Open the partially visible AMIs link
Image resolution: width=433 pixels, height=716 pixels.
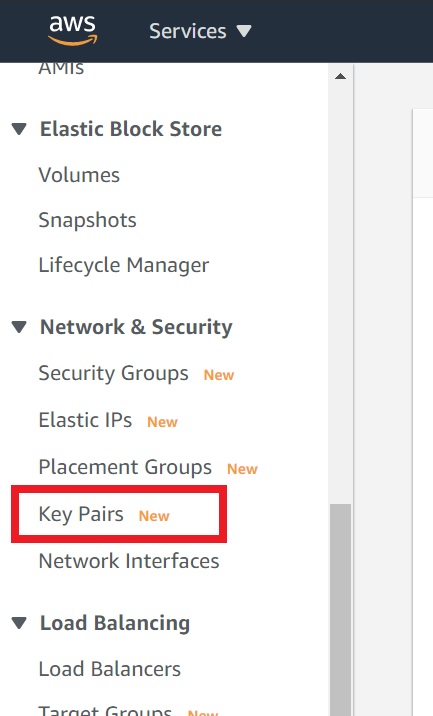[x=61, y=68]
